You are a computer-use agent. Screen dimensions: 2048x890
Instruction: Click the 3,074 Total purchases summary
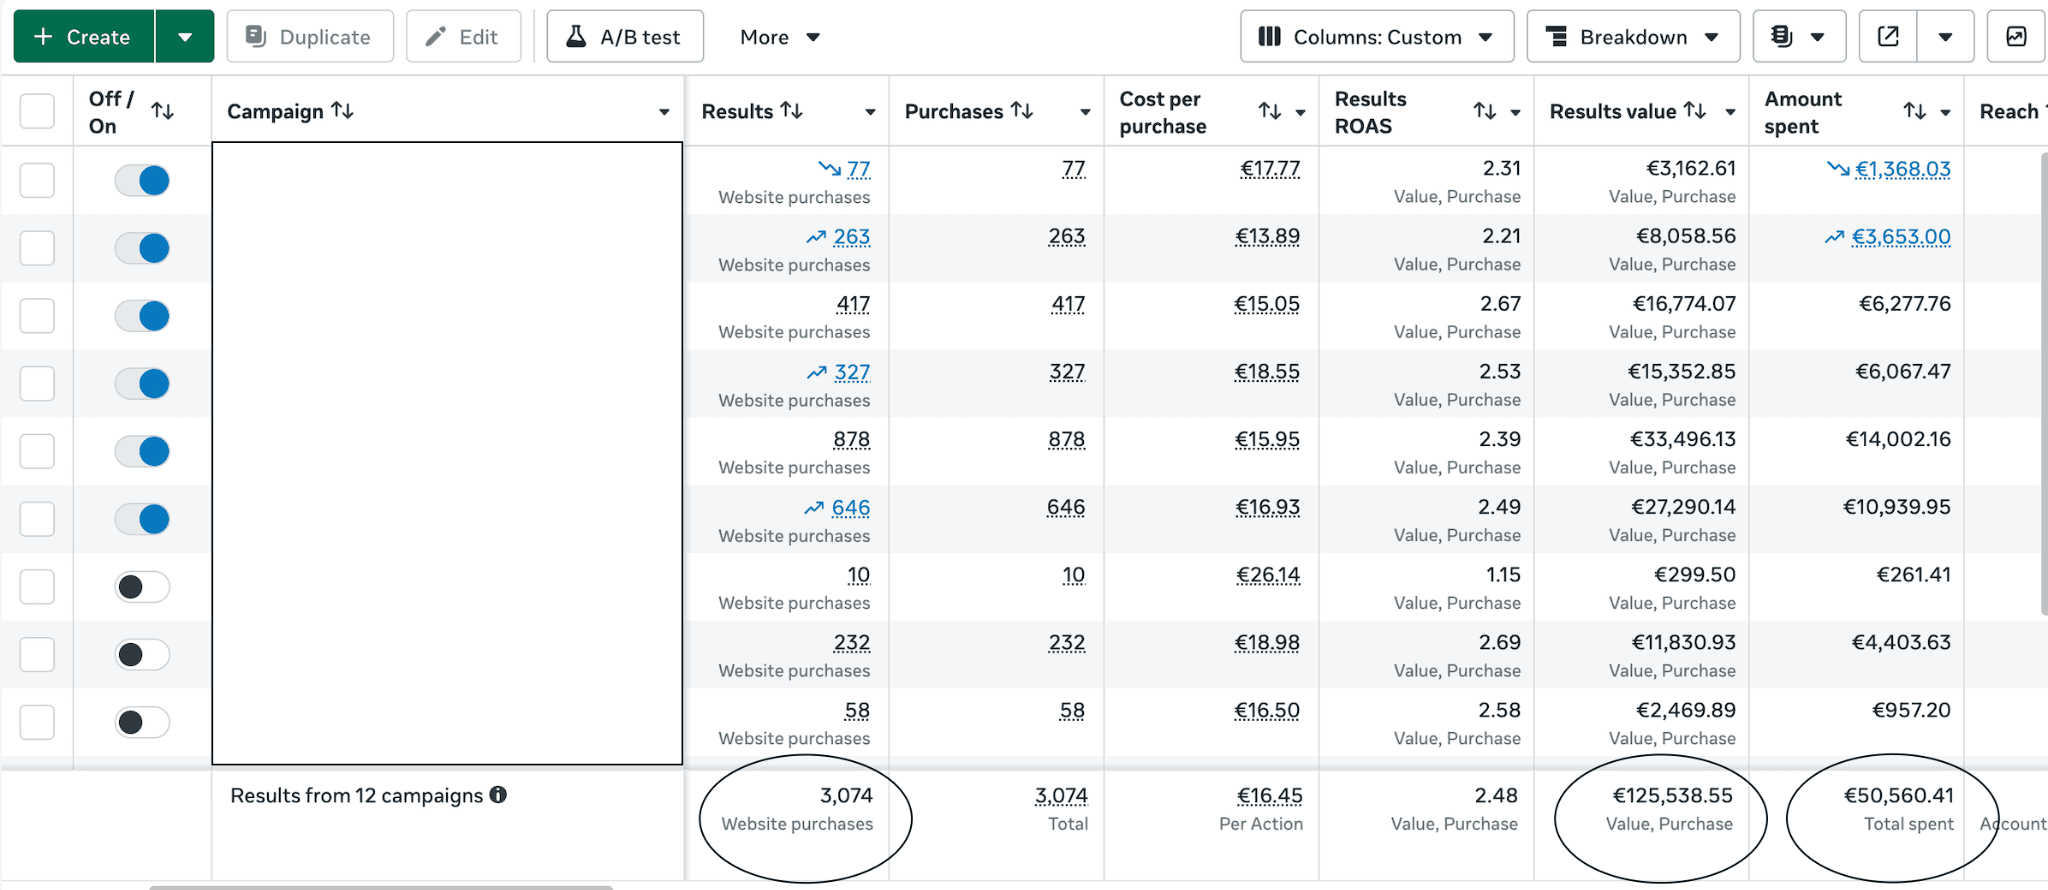(x=1061, y=796)
